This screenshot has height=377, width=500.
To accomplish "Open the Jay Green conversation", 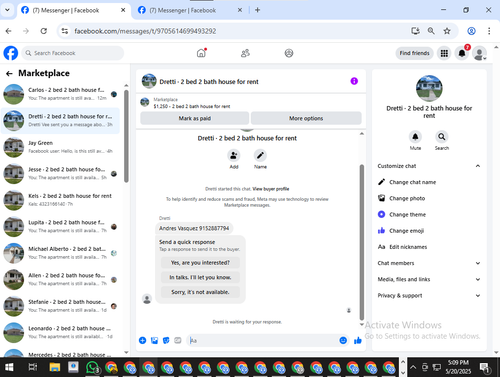I will click(x=60, y=147).
